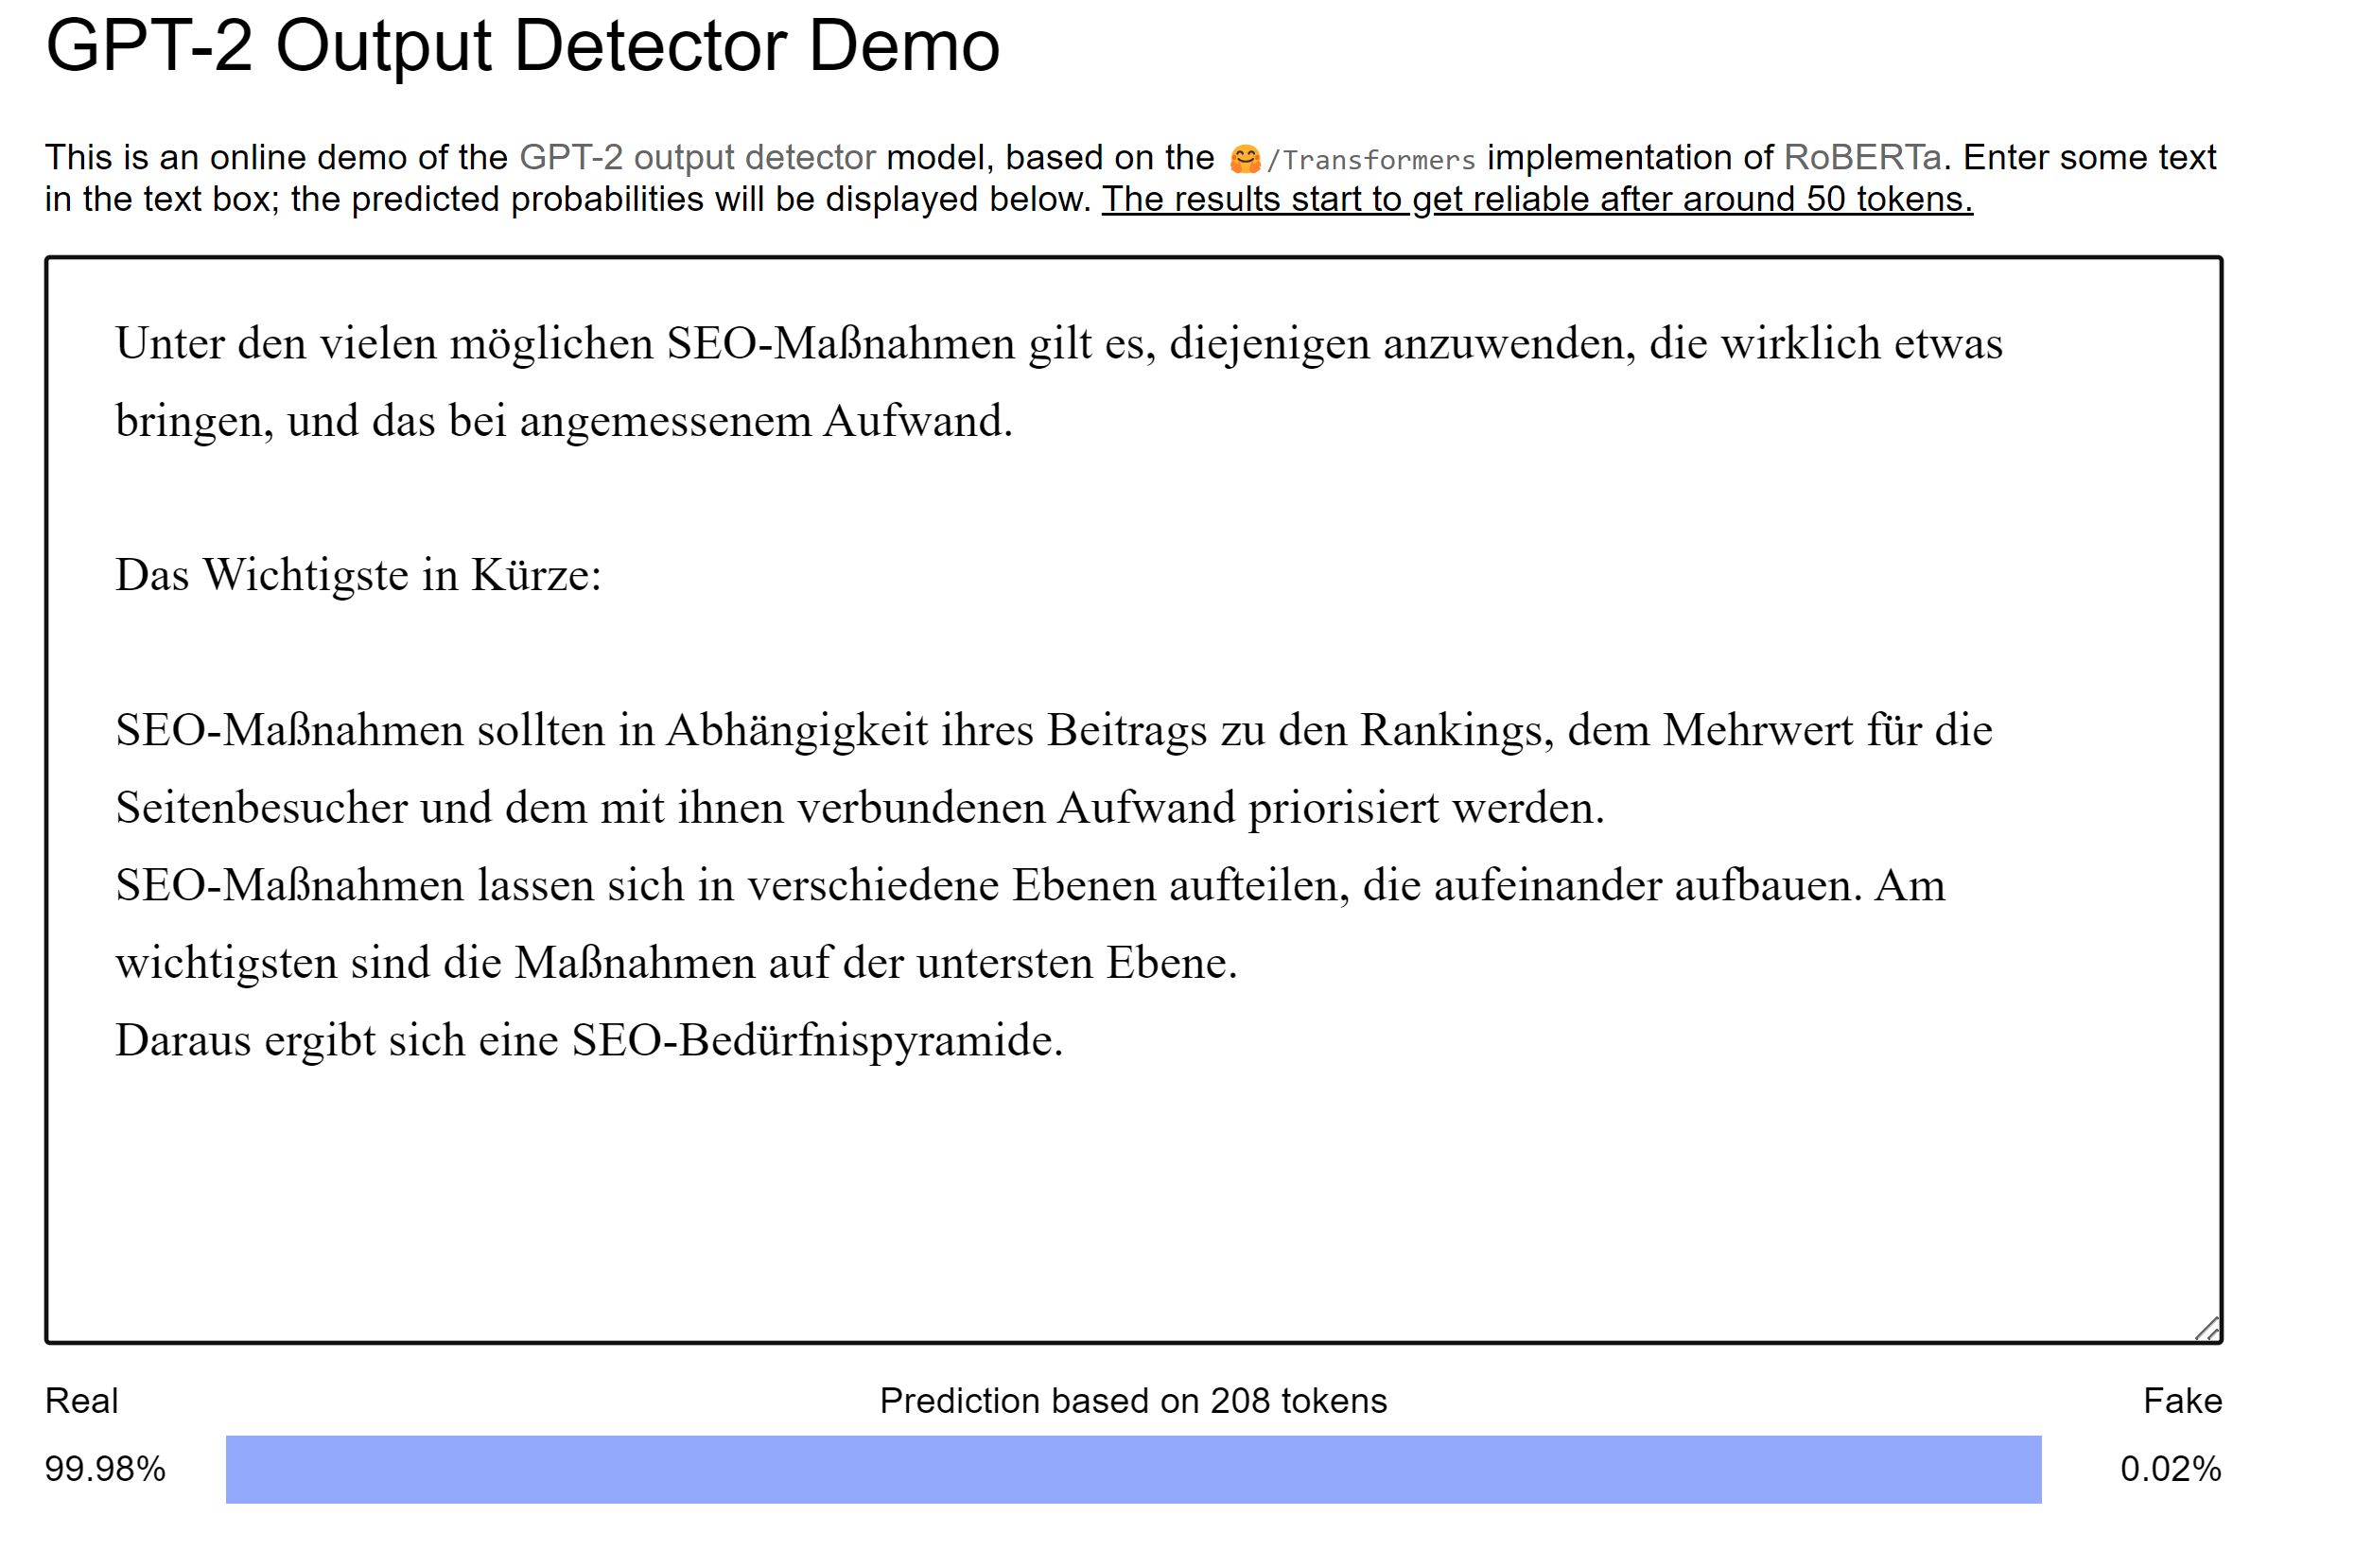Click the hugging face emoji icon
This screenshot has width=2355, height=1568.
click(1244, 158)
